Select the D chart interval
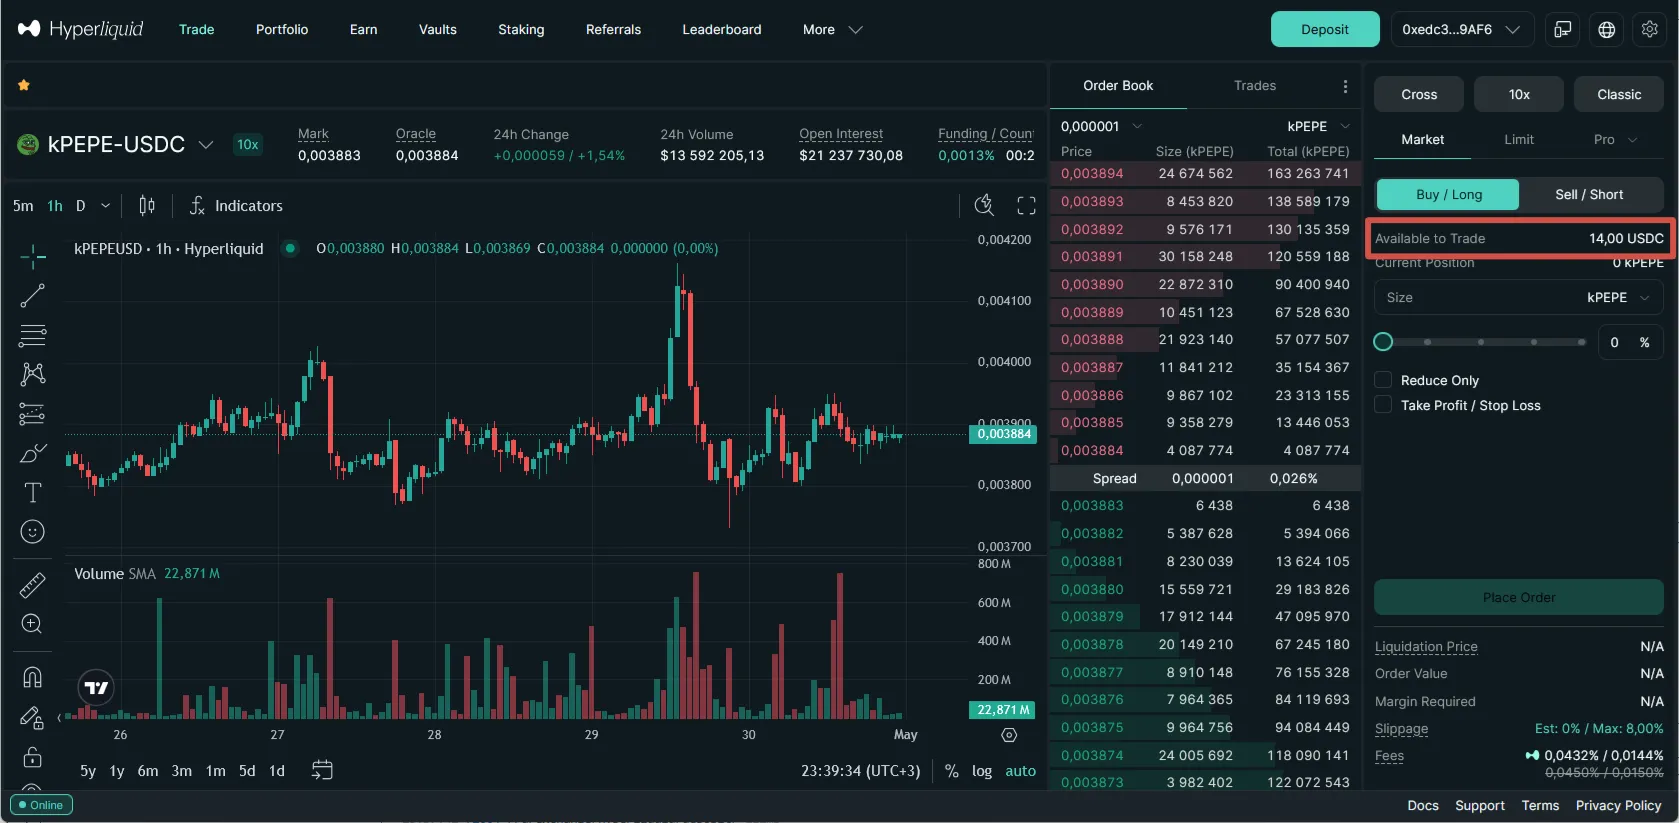This screenshot has height=823, width=1679. 80,206
